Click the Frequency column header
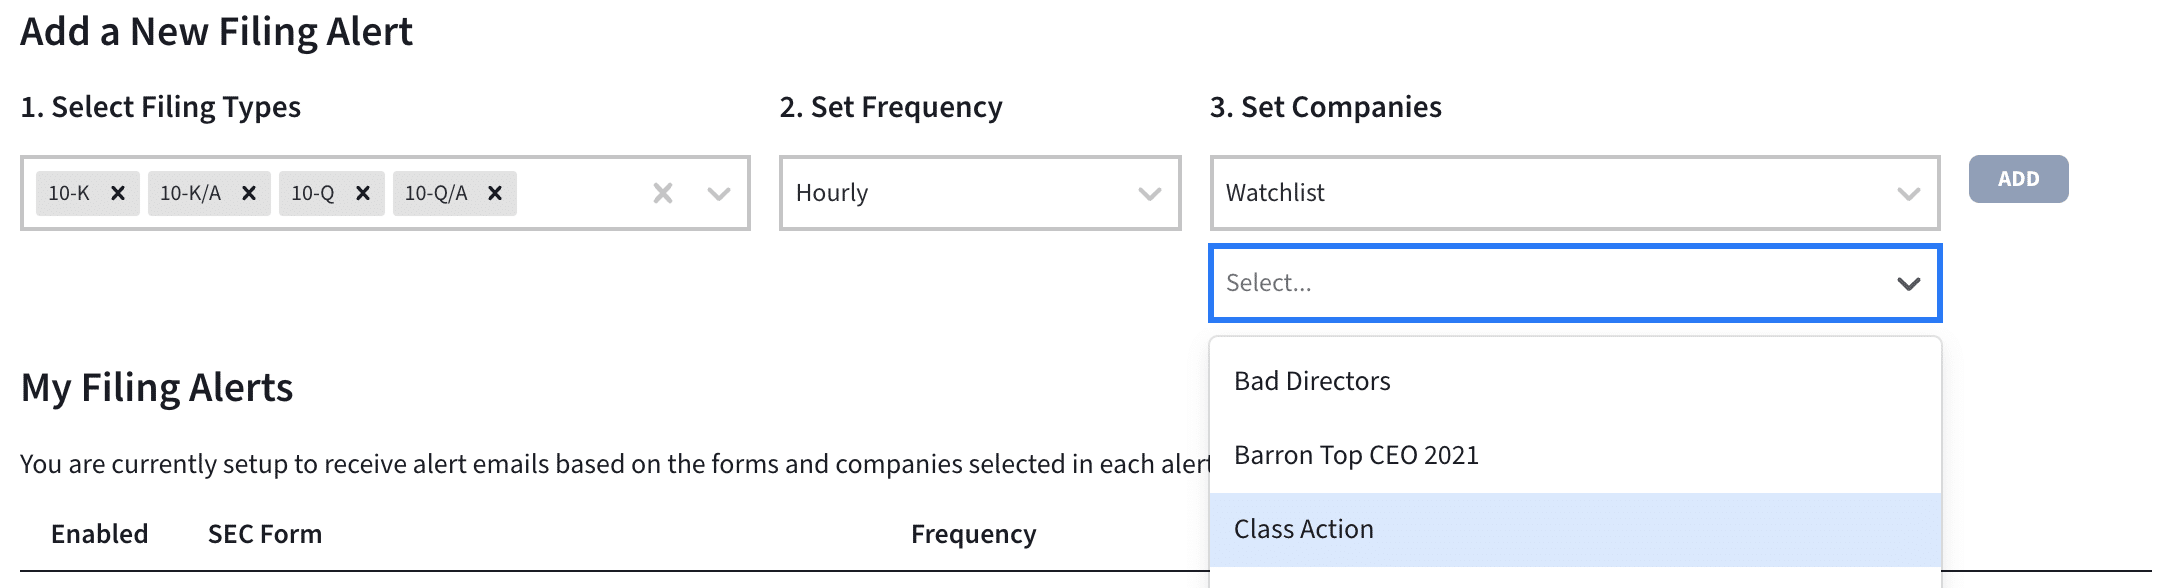 pyautogui.click(x=973, y=534)
